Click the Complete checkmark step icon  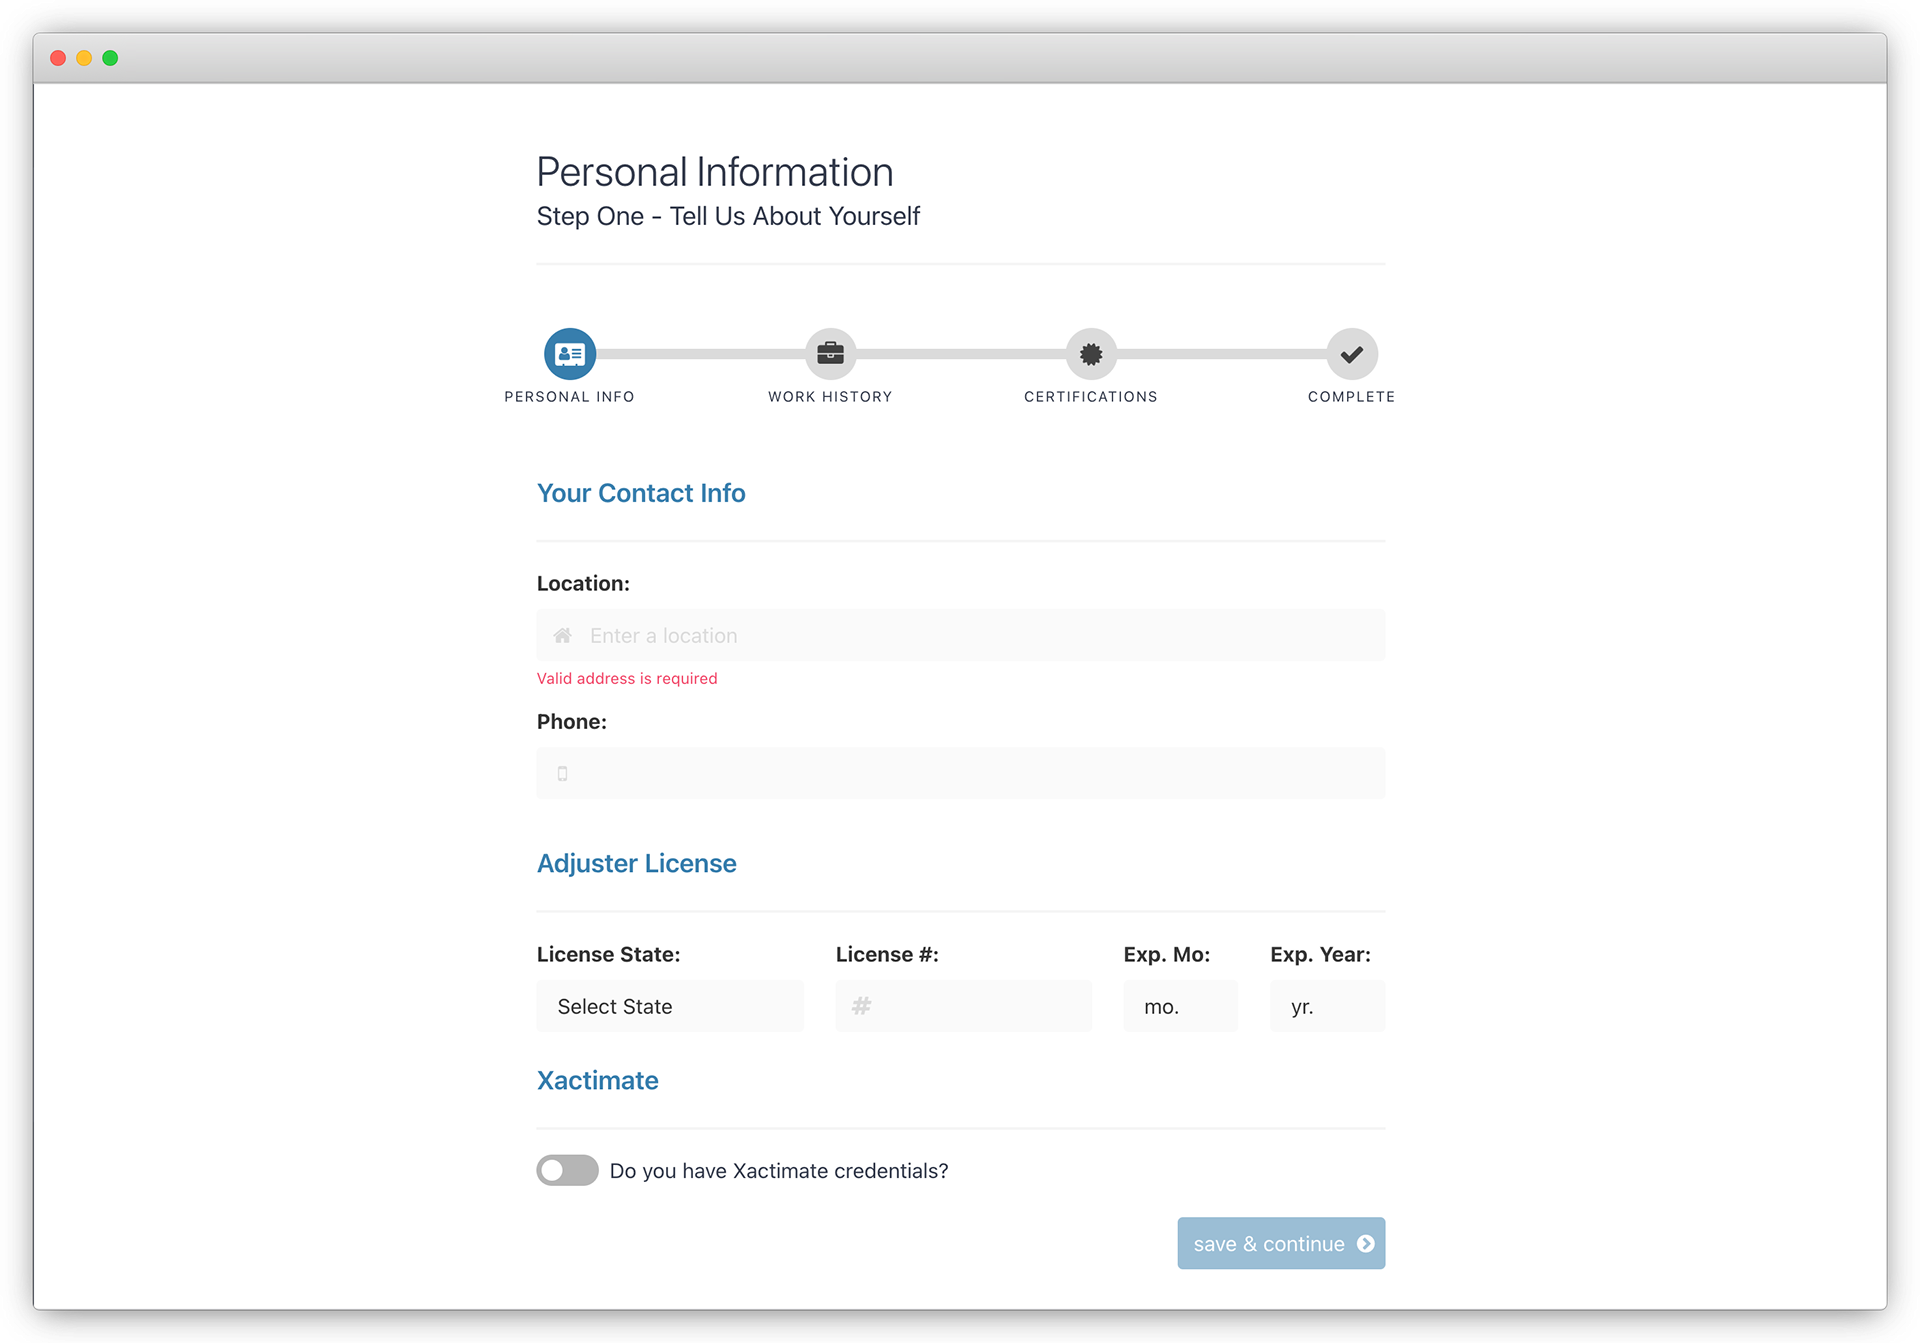tap(1351, 354)
